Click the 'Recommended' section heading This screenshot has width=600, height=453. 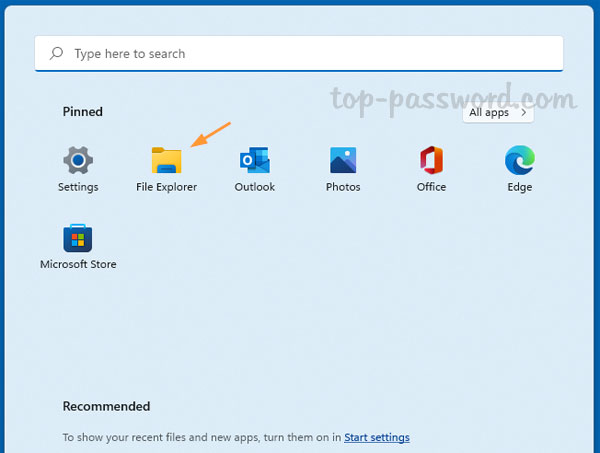click(106, 406)
